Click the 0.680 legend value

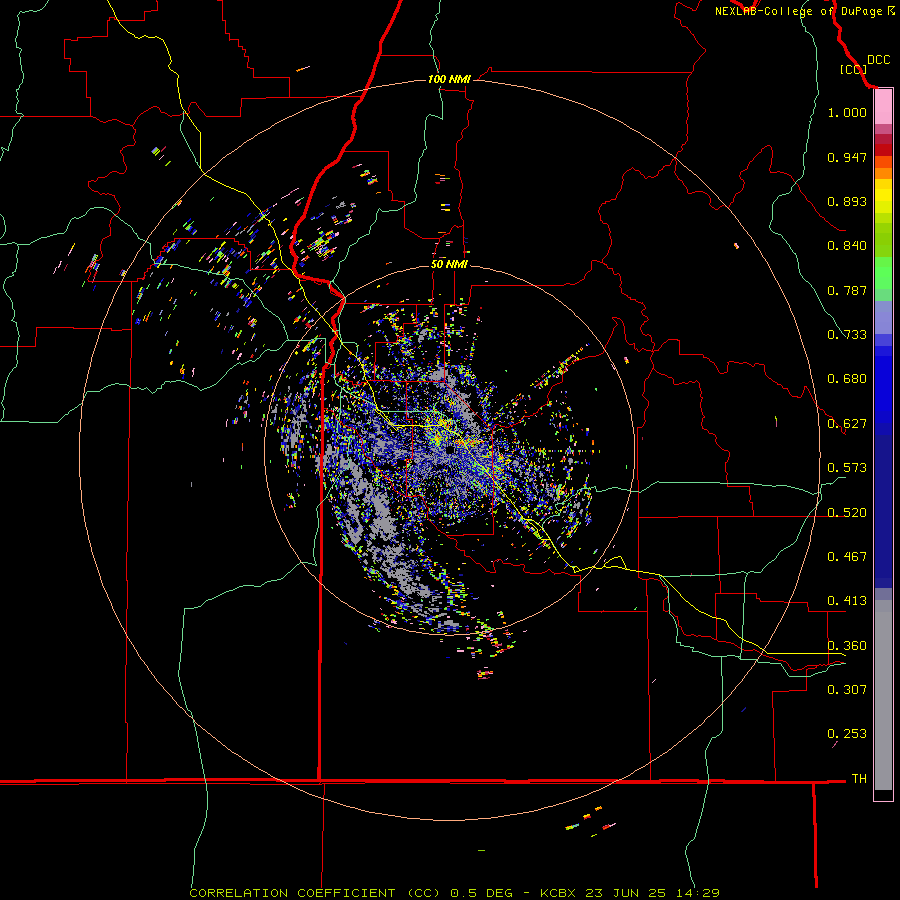click(x=847, y=379)
